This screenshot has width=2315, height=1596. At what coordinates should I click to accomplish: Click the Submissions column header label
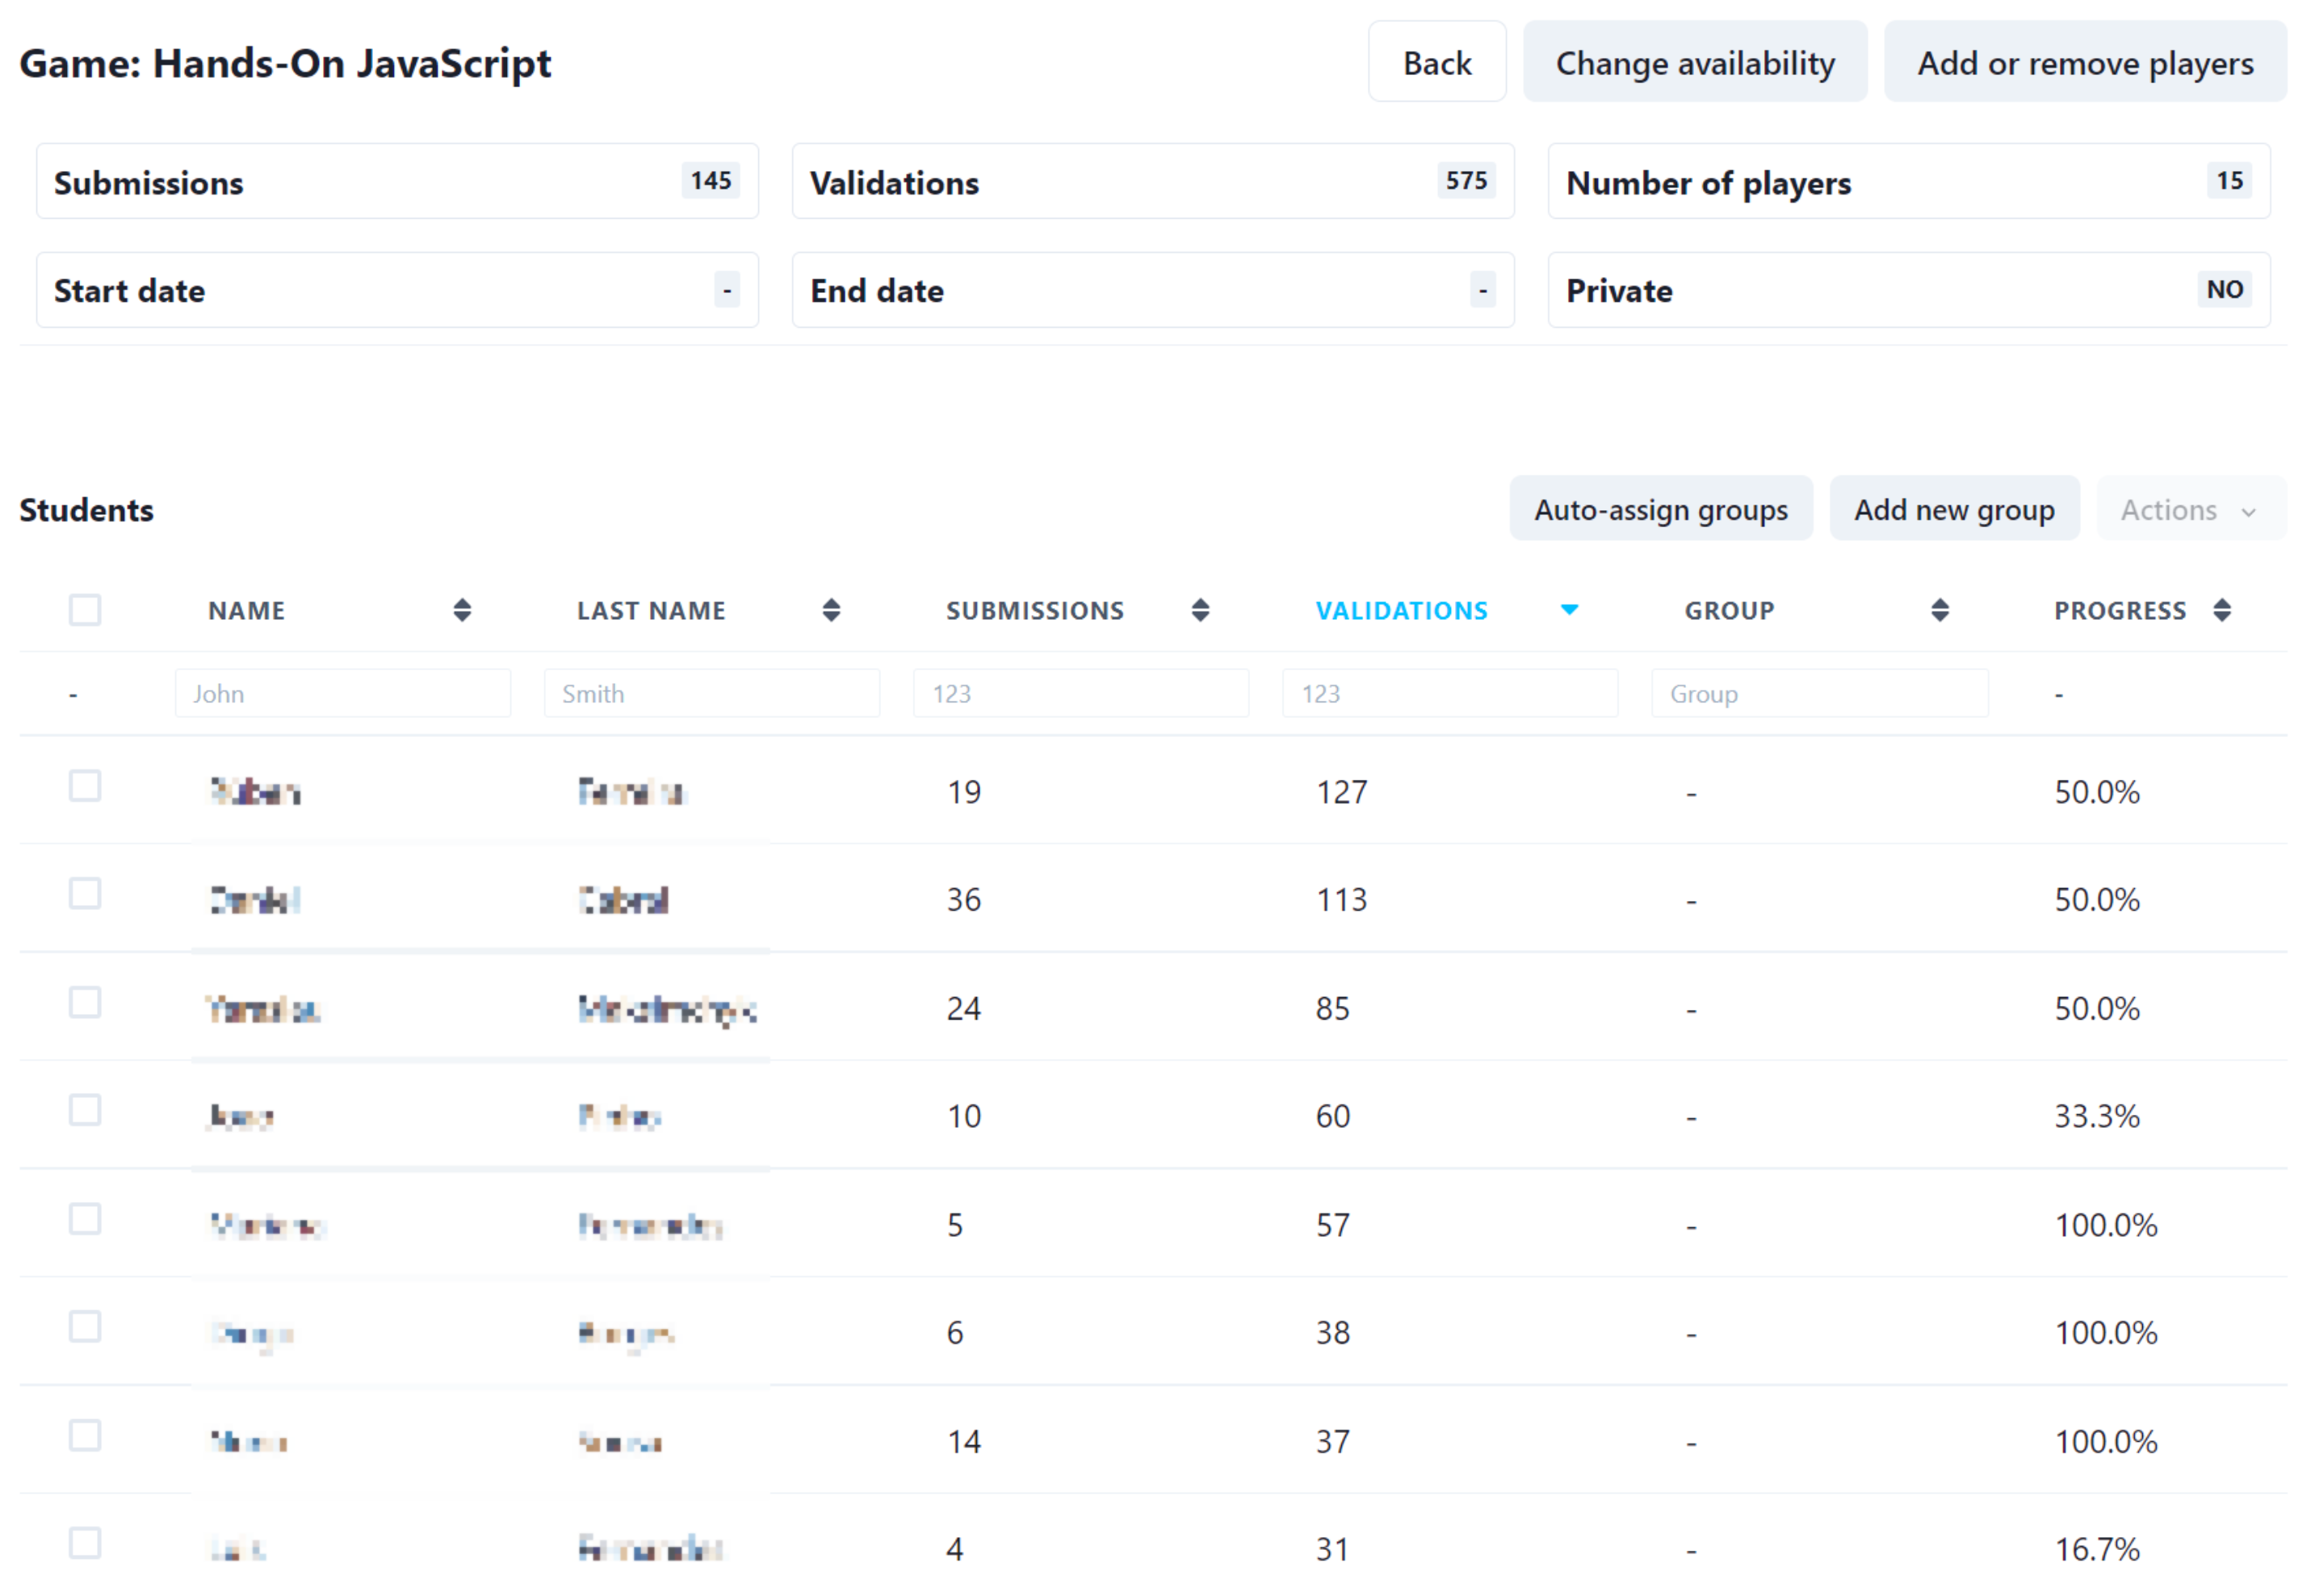coord(1035,611)
